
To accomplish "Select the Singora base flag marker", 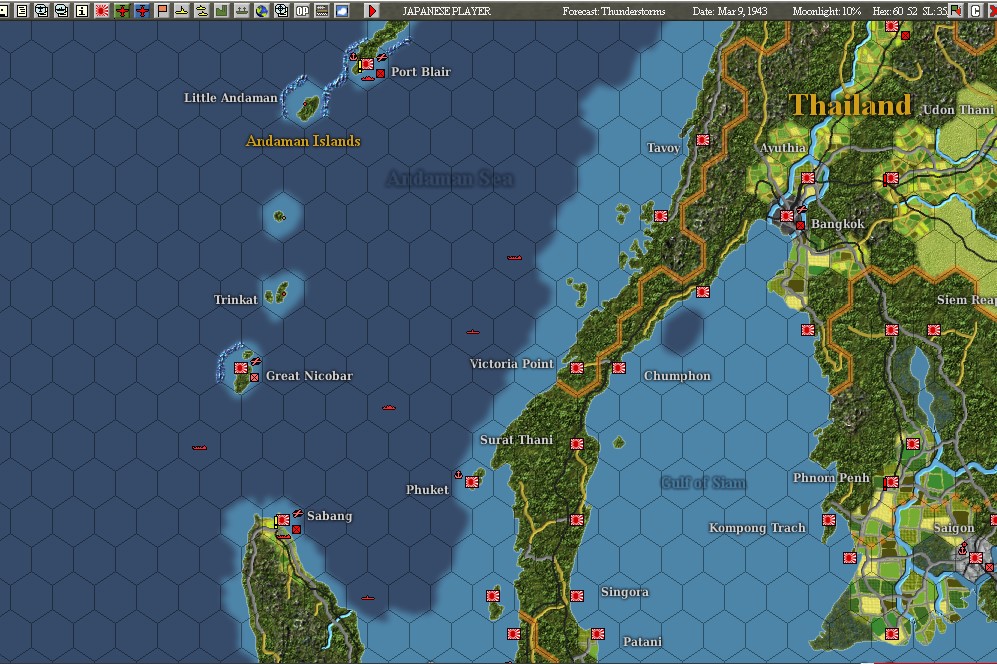I will [x=577, y=596].
